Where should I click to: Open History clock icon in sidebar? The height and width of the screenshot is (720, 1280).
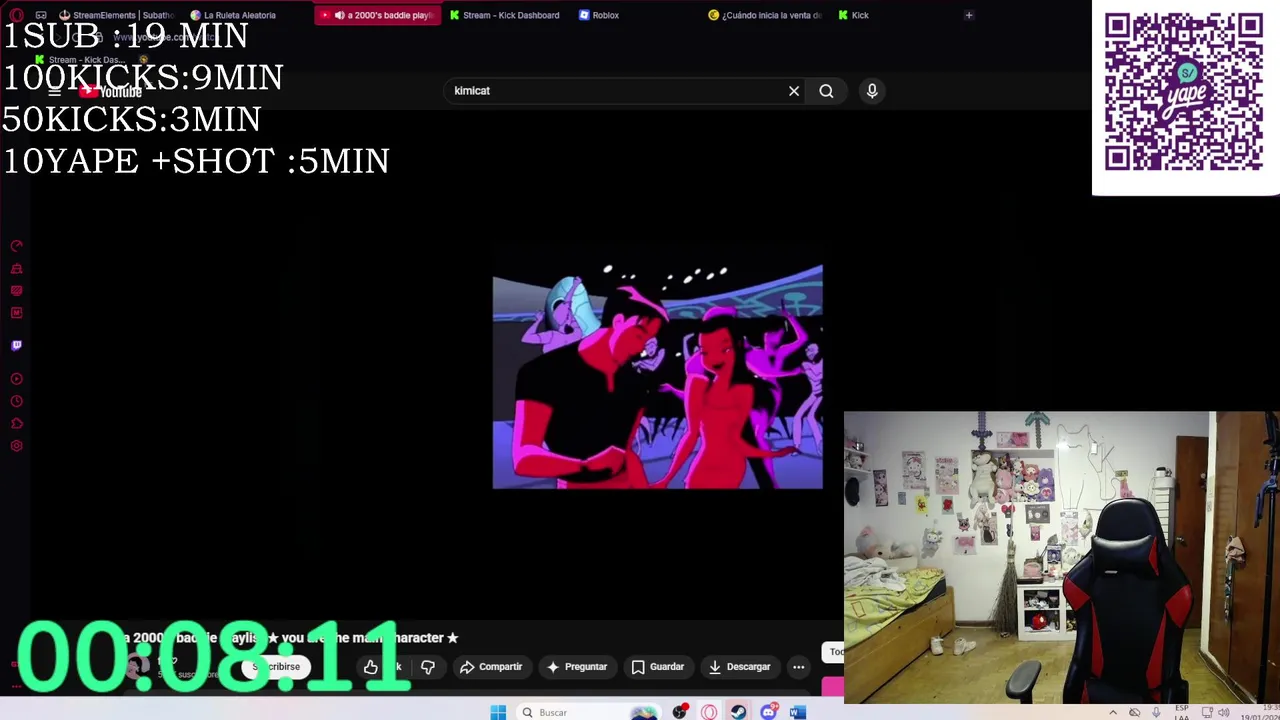point(16,401)
